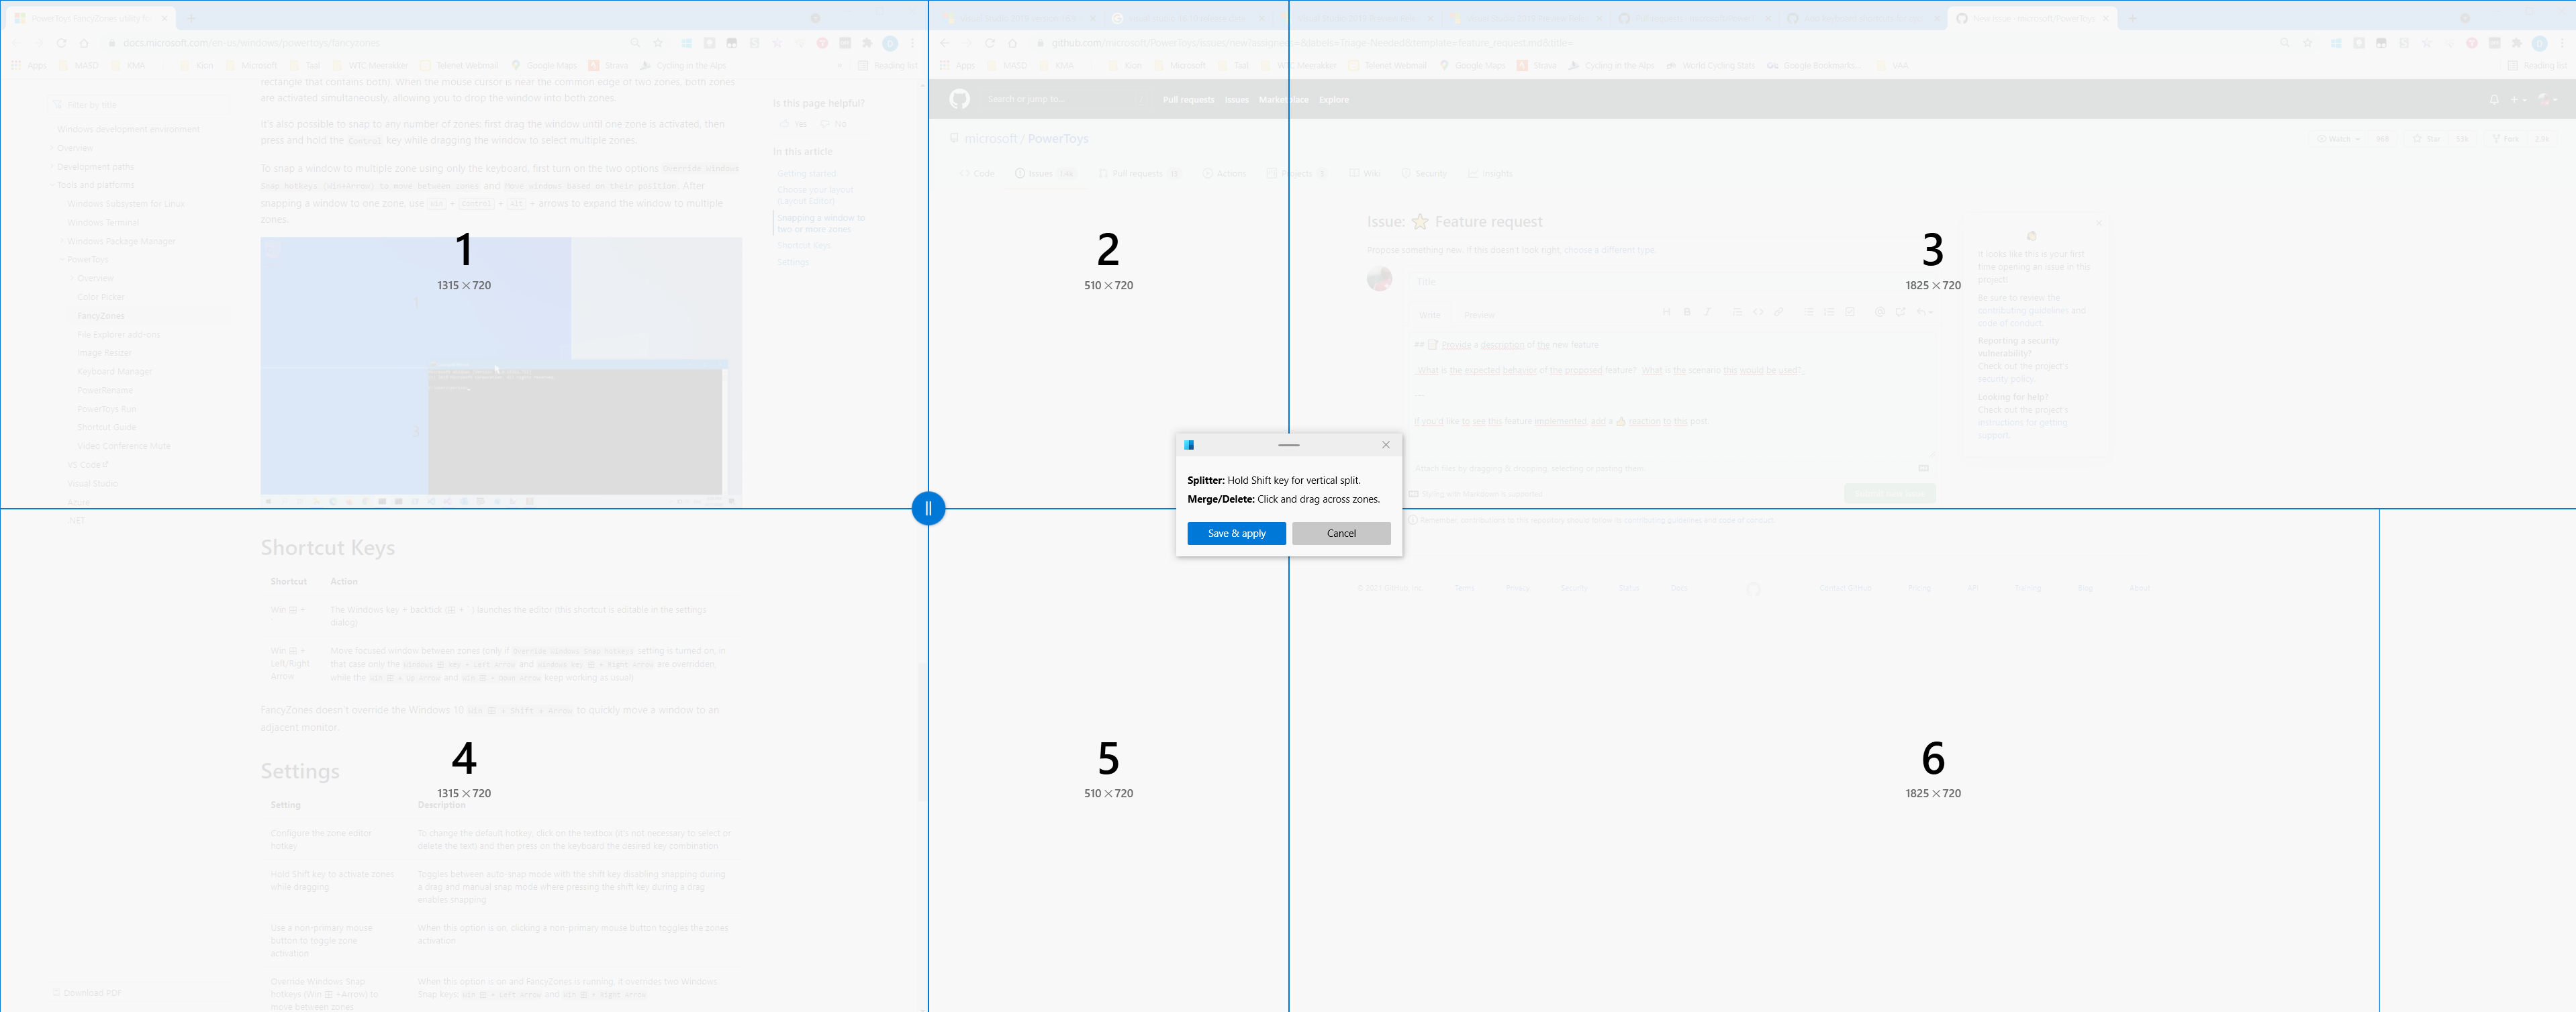The height and width of the screenshot is (1012, 2576).
Task: Click the issue Title input field
Action: coord(1672,282)
